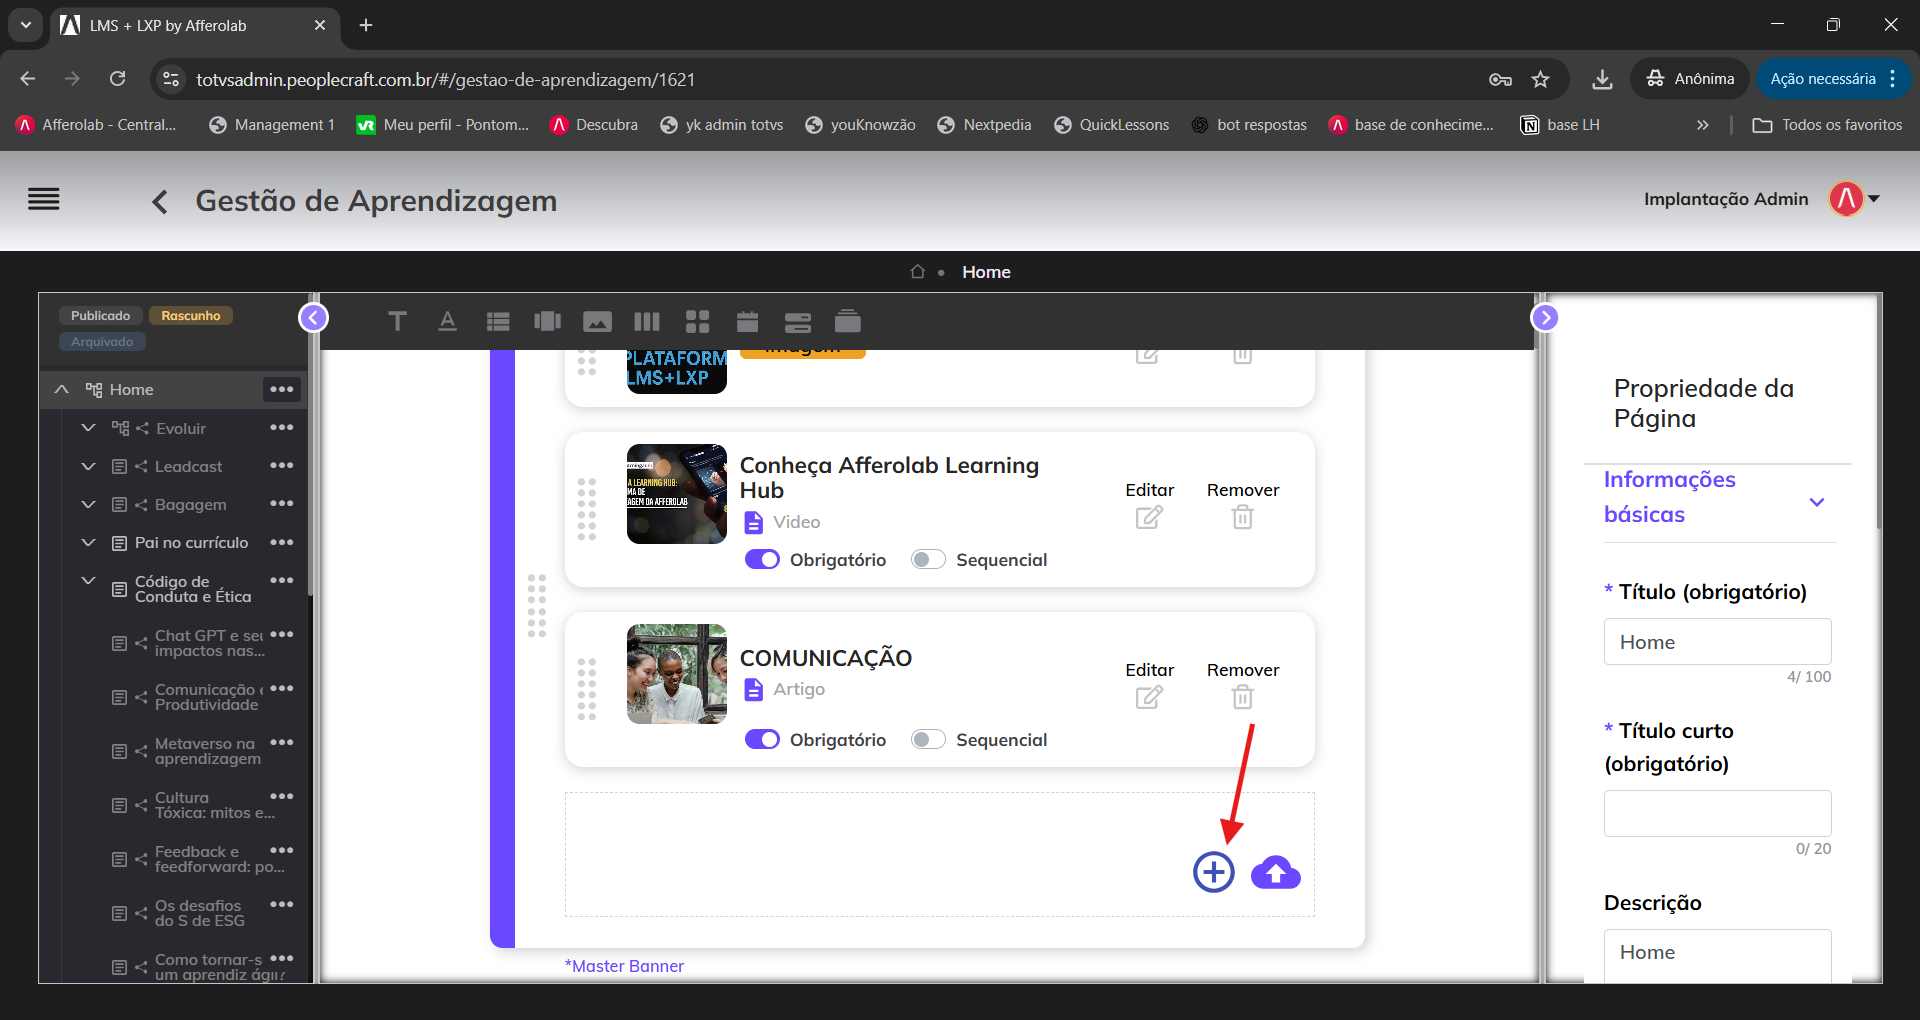Filter tree by Rascunho status

191,315
